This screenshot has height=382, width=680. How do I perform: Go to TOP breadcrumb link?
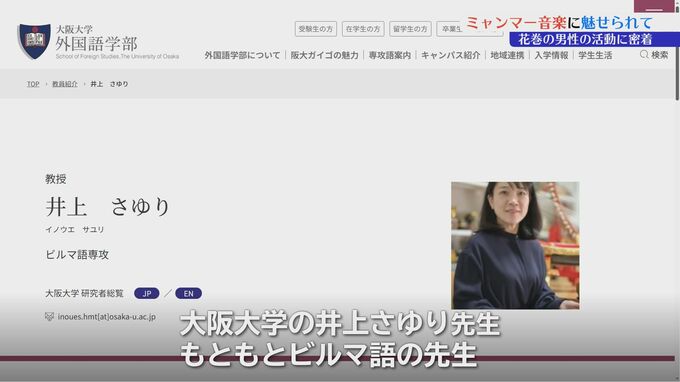[x=33, y=84]
